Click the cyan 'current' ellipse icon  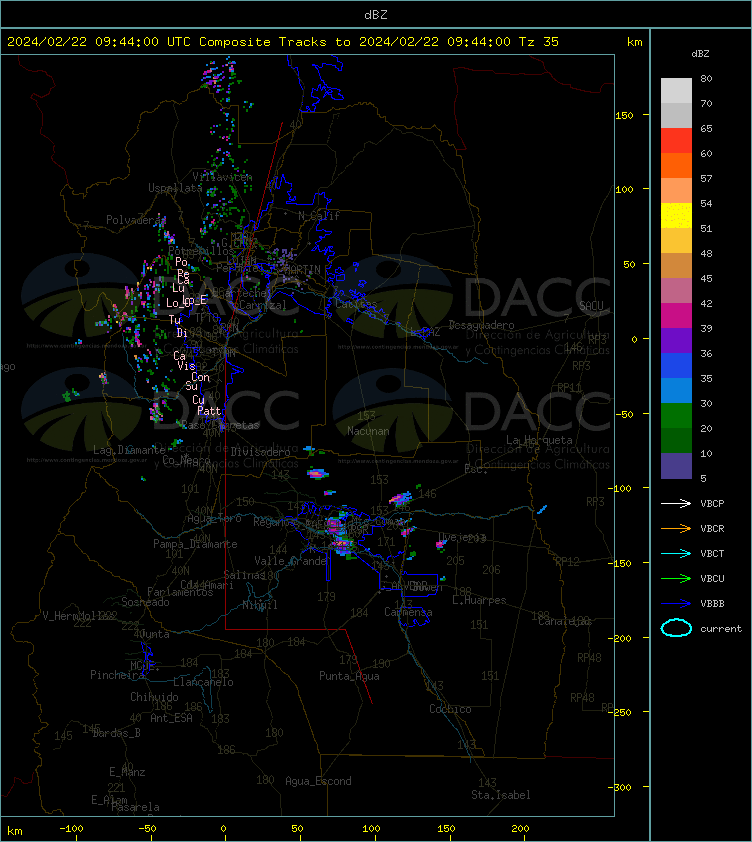[x=676, y=628]
